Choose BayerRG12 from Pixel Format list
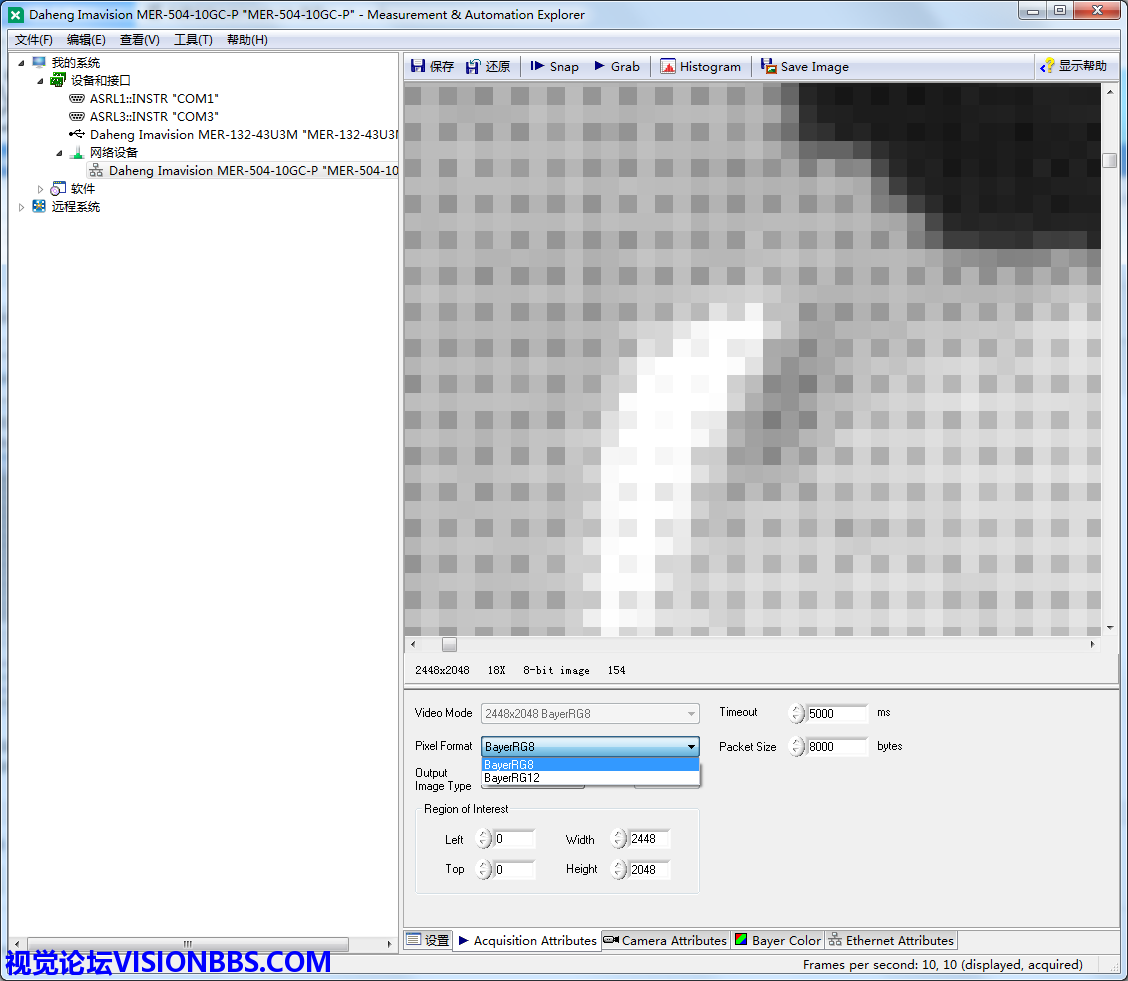The width and height of the screenshot is (1128, 981). tap(512, 777)
